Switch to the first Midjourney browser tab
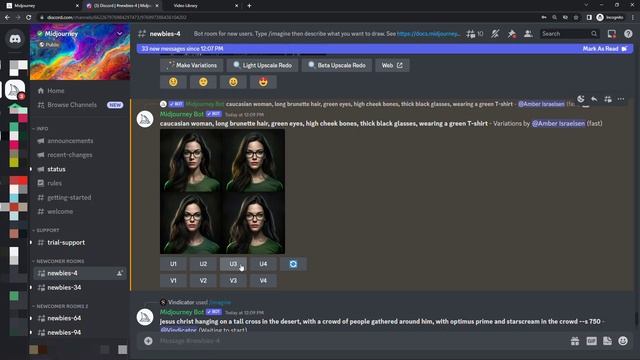 click(x=41, y=6)
